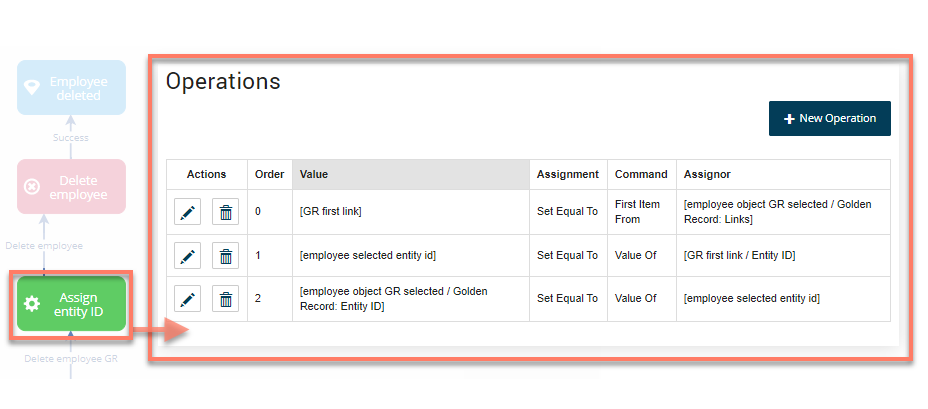Sort by Order column header
The width and height of the screenshot is (928, 409).
pyautogui.click(x=270, y=174)
